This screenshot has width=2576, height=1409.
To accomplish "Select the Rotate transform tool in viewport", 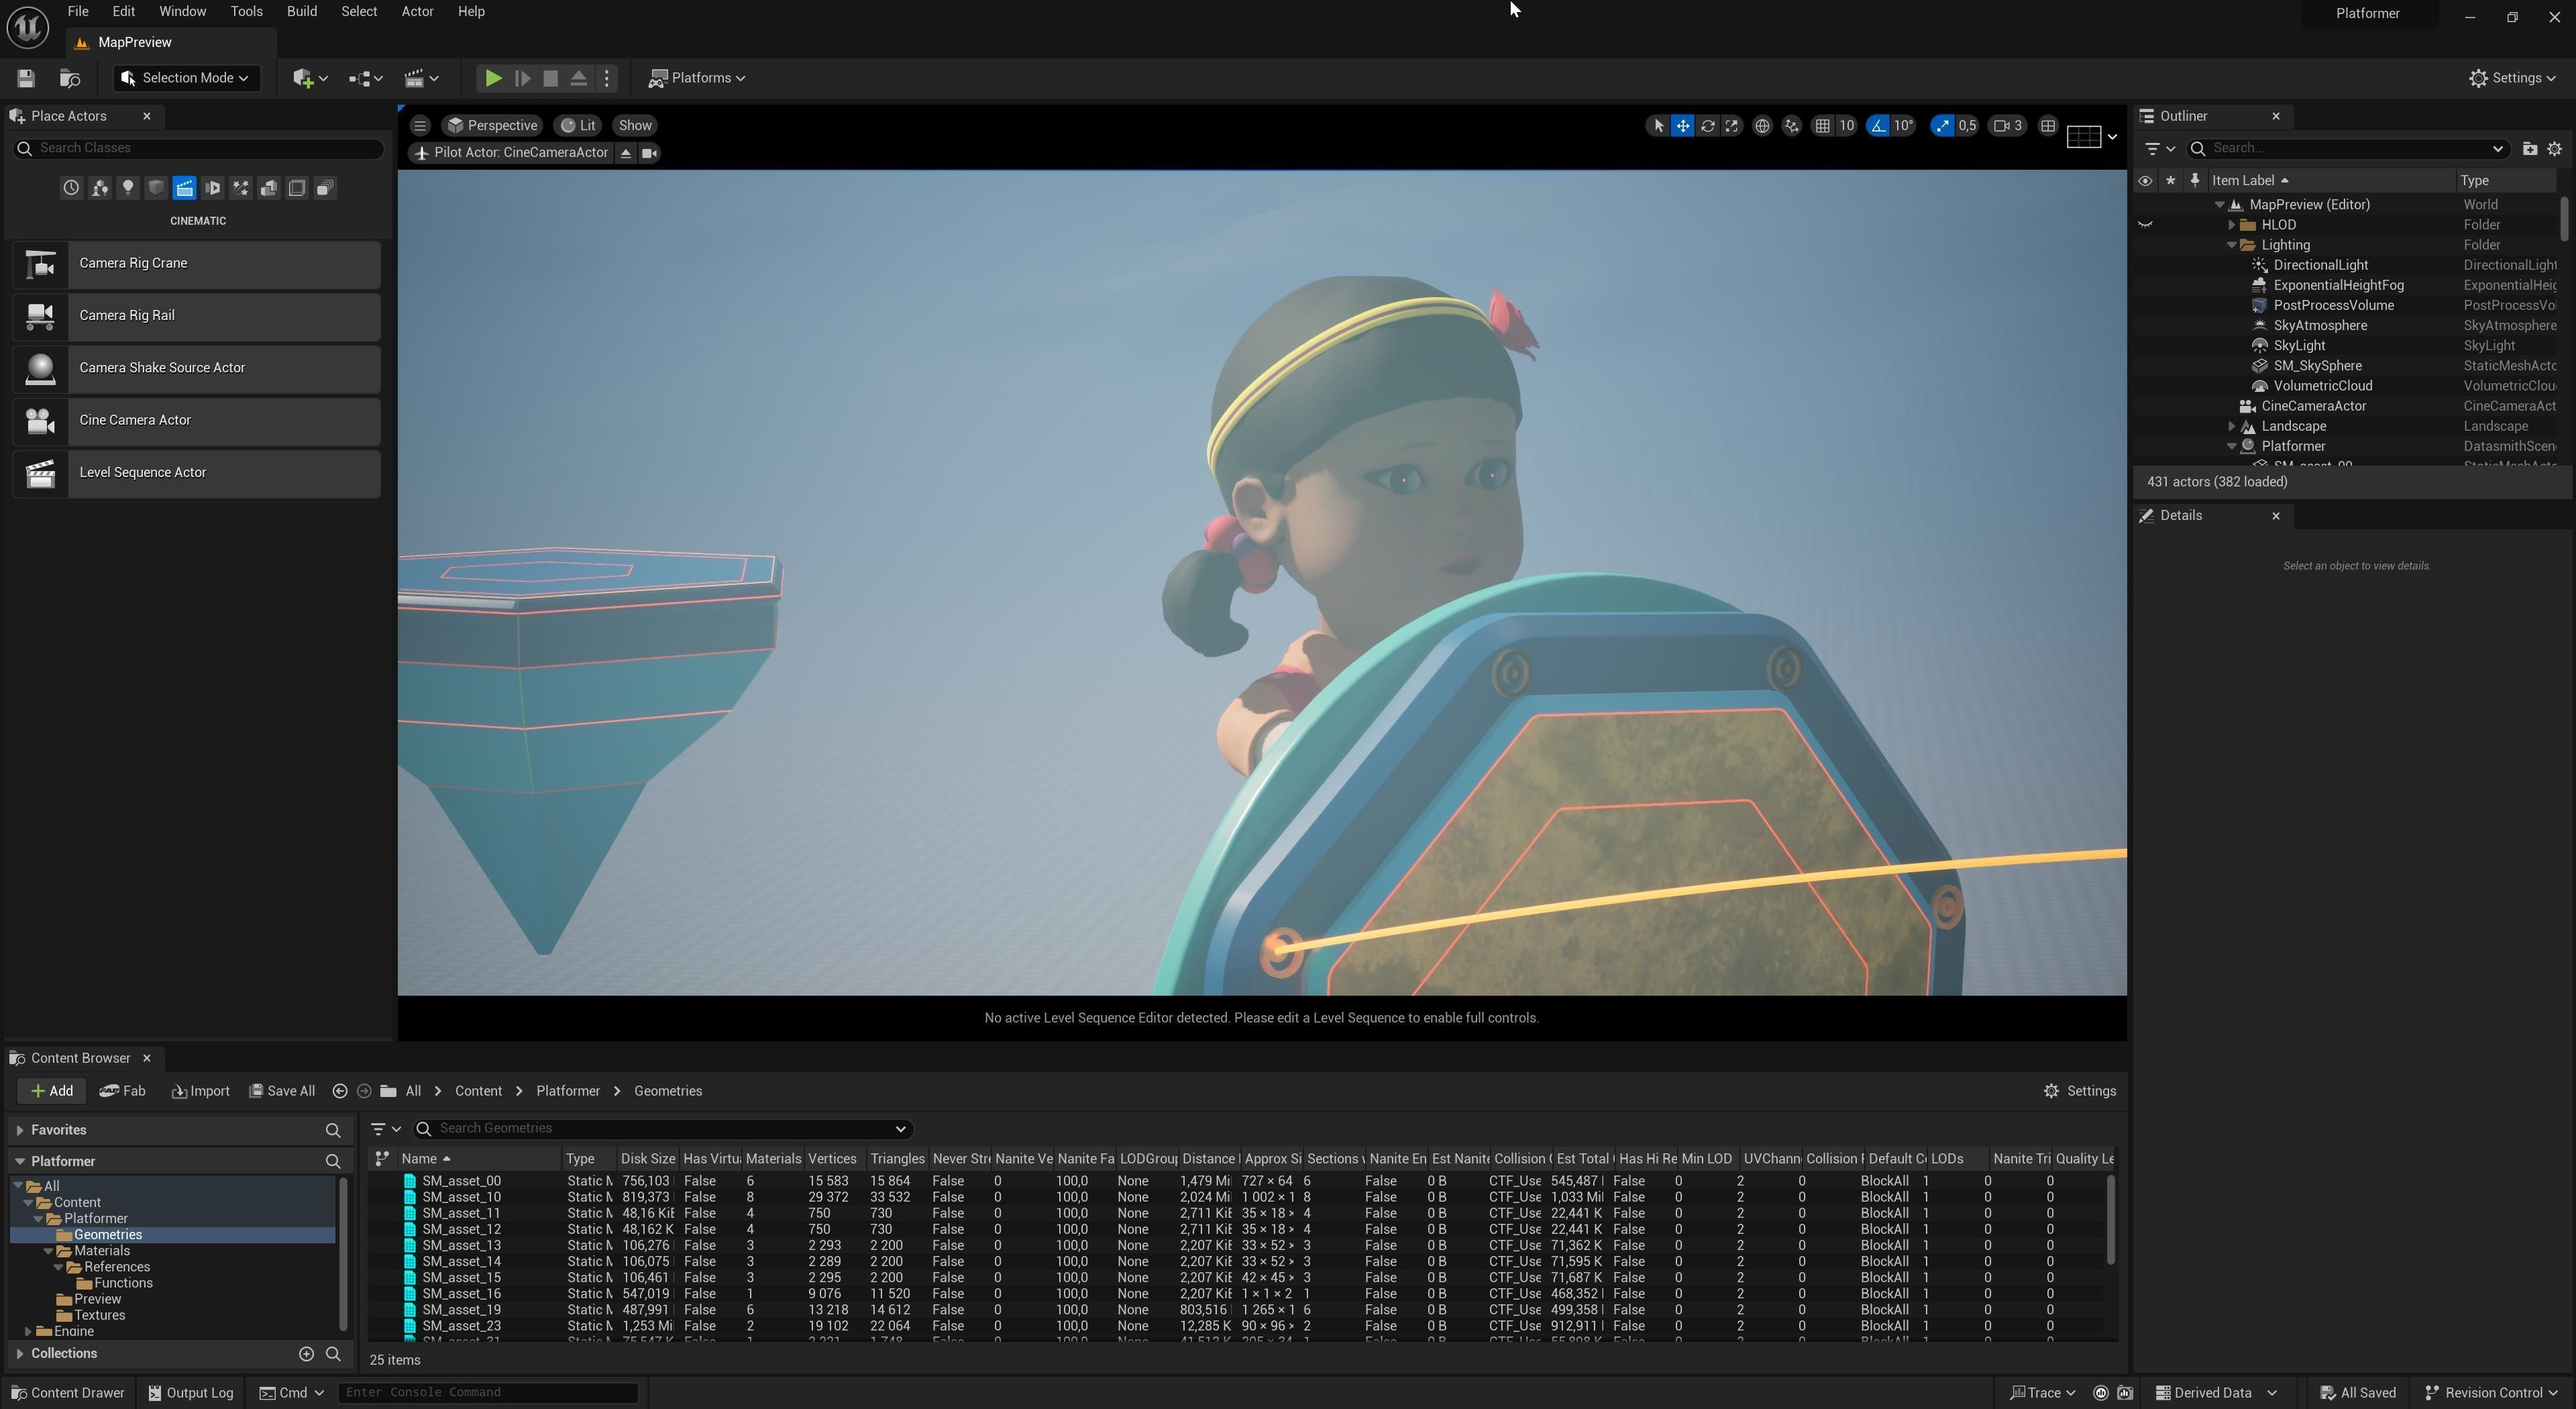I will [1707, 126].
